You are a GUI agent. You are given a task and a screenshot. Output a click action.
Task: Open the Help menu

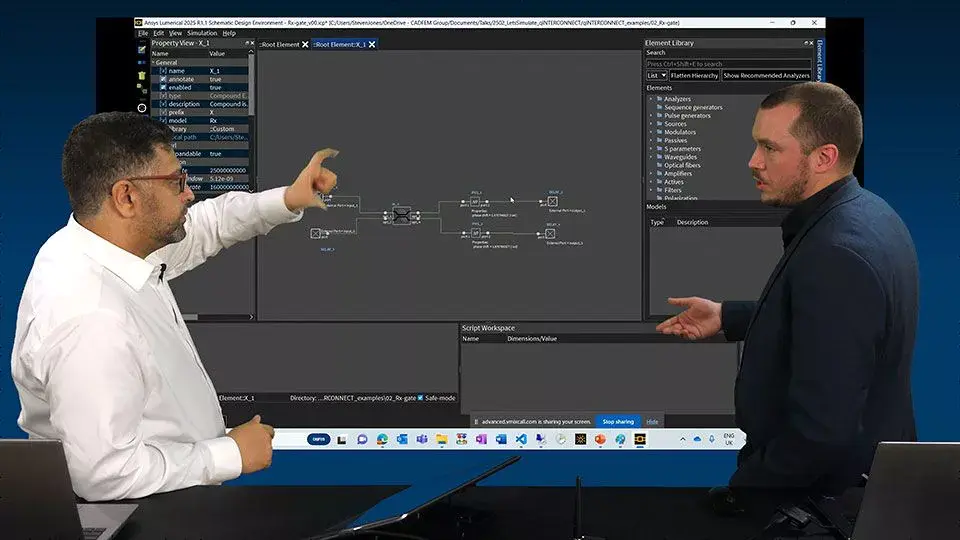(x=229, y=33)
